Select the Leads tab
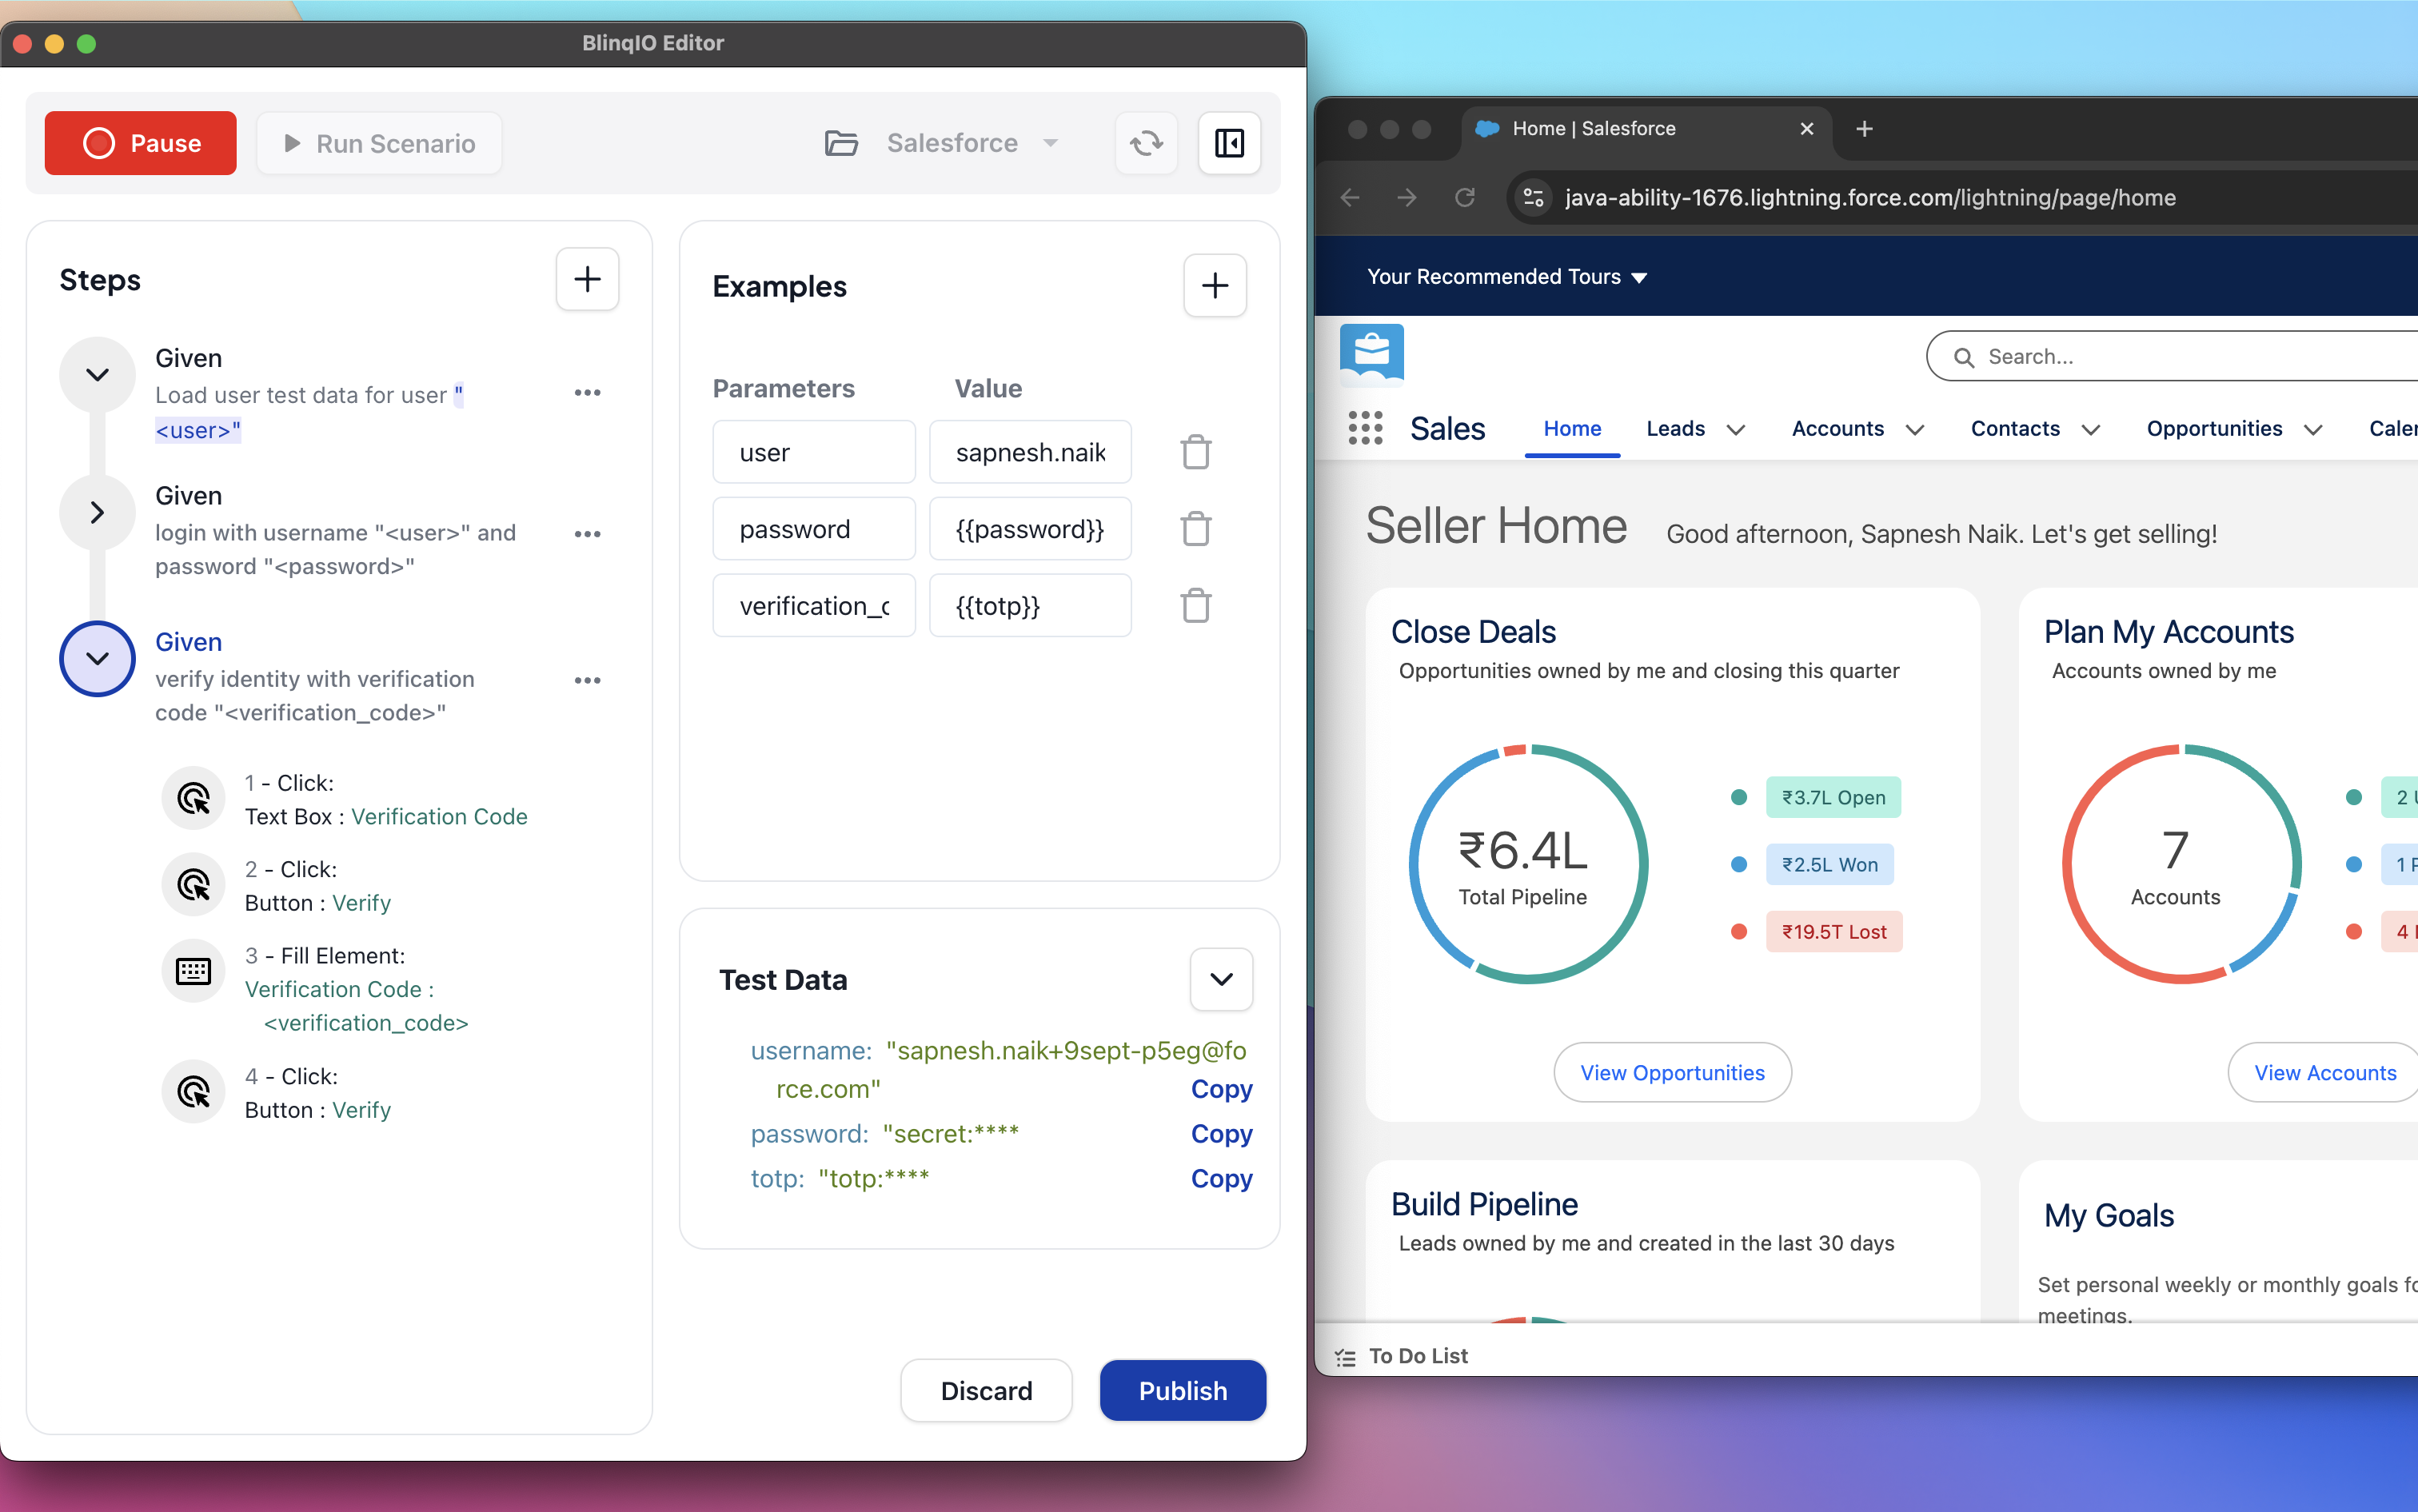This screenshot has height=1512, width=2418. (x=1675, y=428)
